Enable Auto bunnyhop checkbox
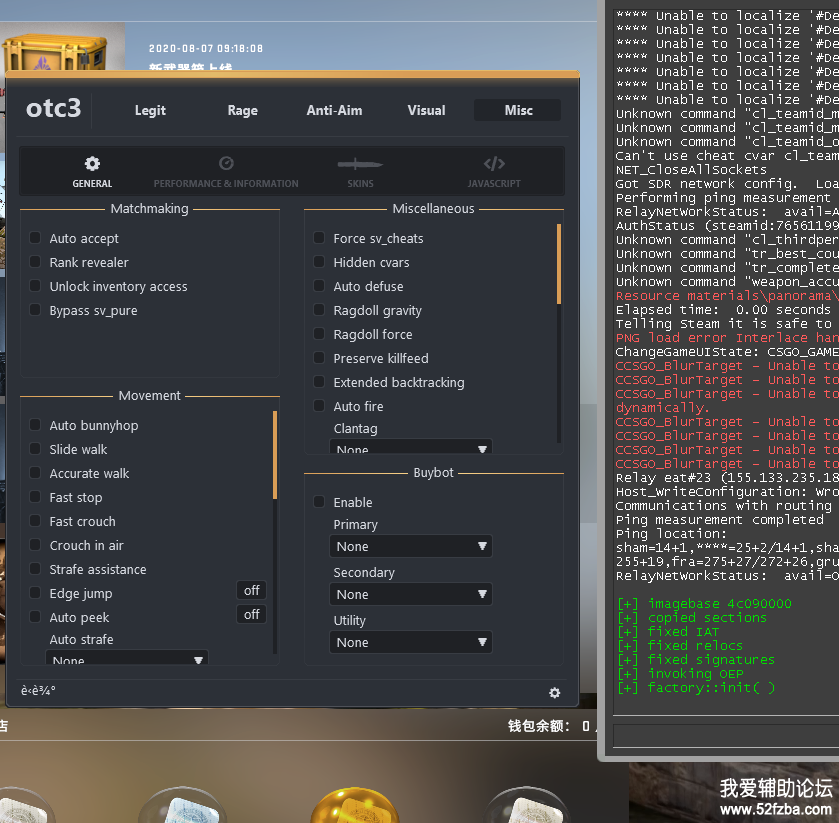 [x=35, y=425]
